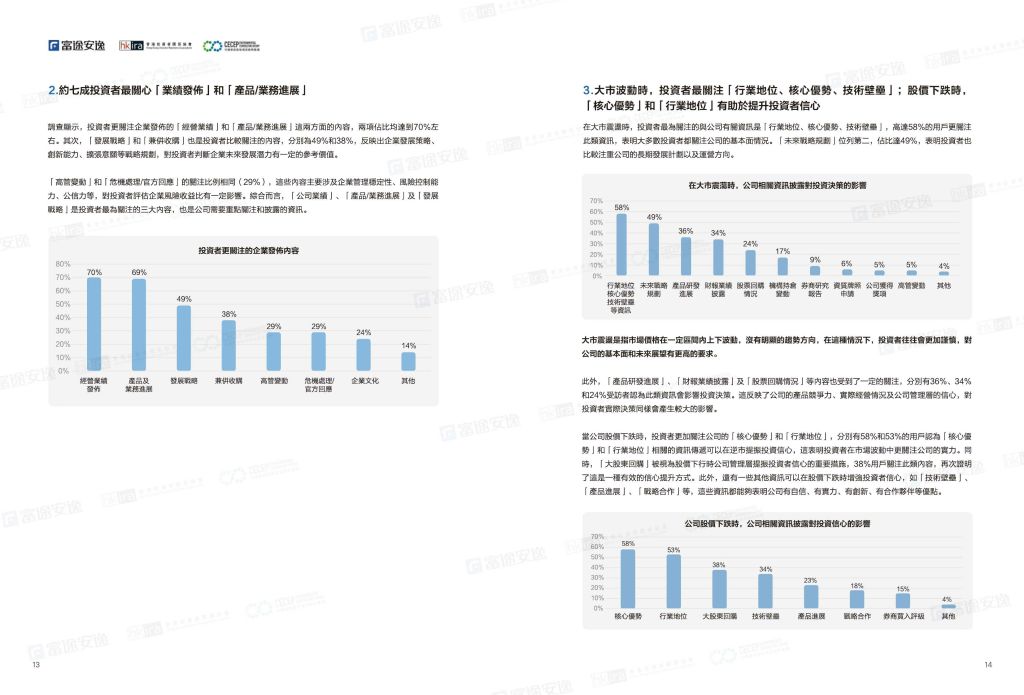The height and width of the screenshot is (695, 1024).
Task: Click the 券商買入評級 bar in the 股價下跌 chart
Action: click(x=903, y=601)
